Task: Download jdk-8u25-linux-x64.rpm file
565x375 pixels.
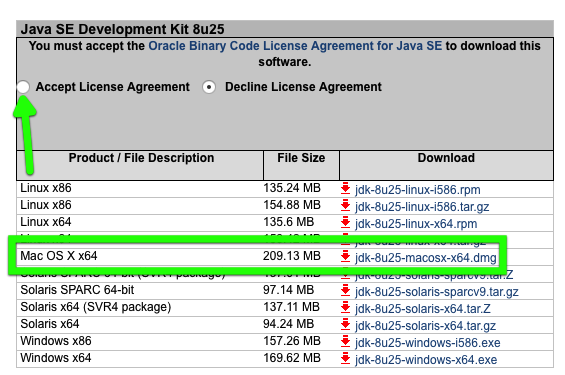Action: [x=416, y=224]
